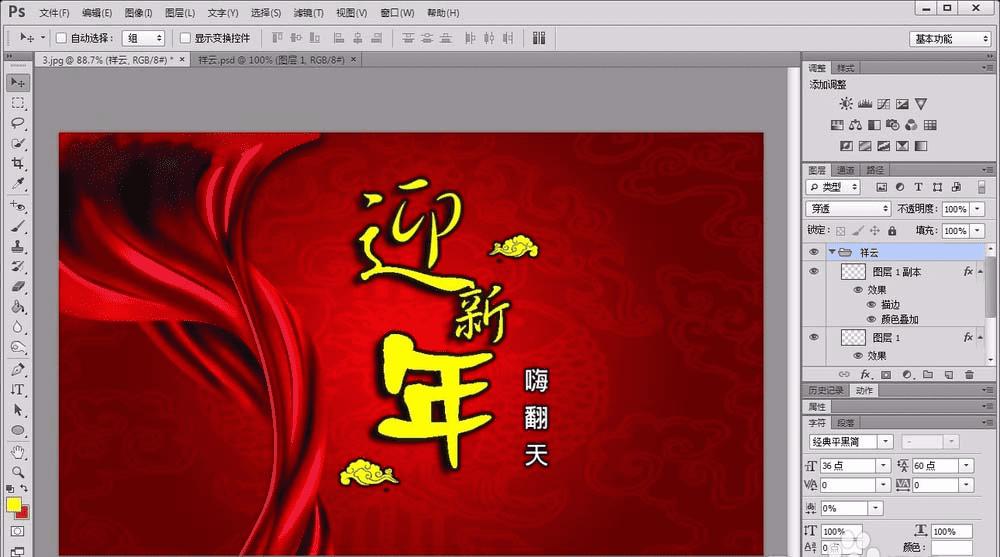Add a layer mask from the layers panel
Screen dimensions: 1000x557
pos(886,375)
